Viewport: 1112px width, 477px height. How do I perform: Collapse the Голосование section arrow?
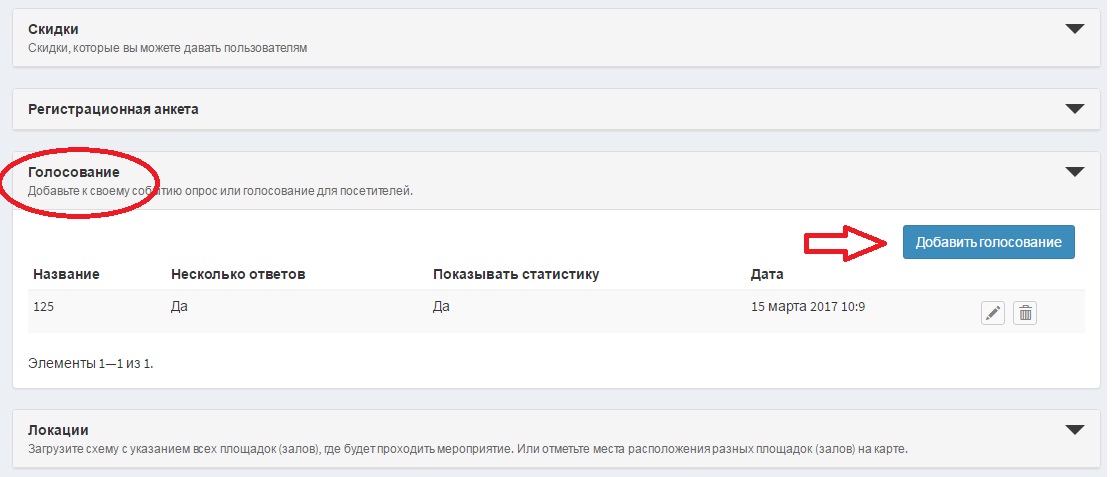click(1074, 172)
